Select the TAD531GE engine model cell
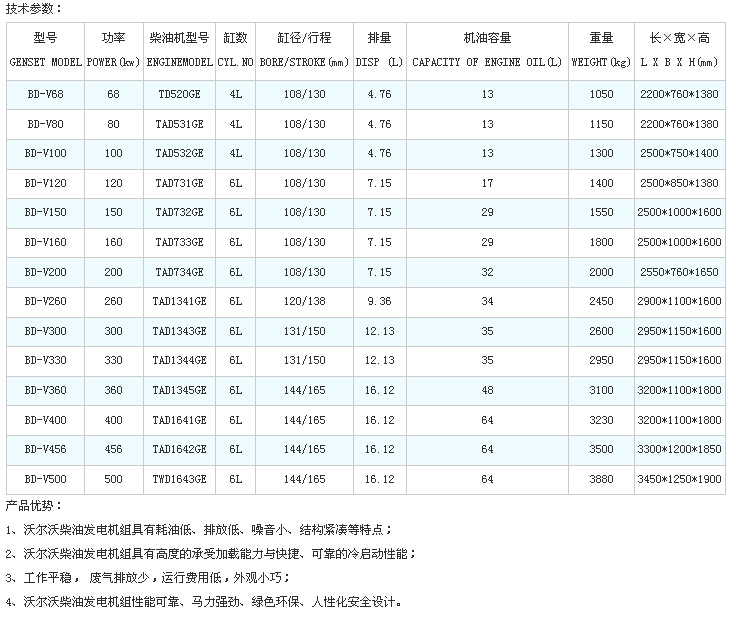This screenshot has height=618, width=738. pos(179,124)
